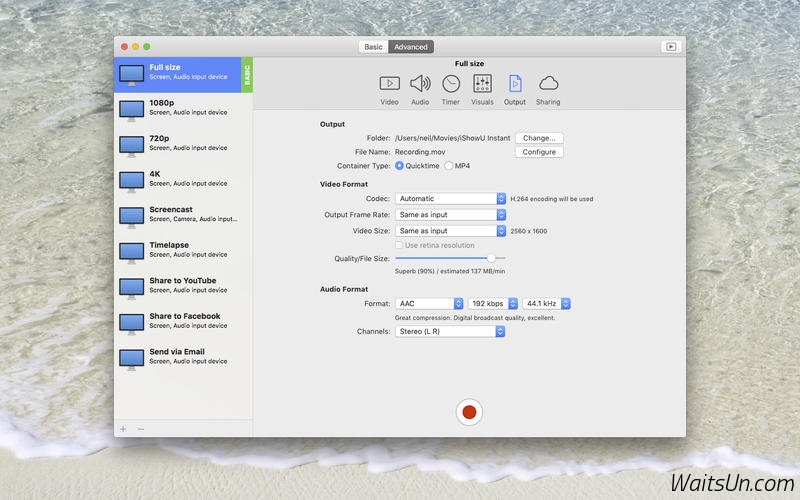Expand the Output Frame Rate dropdown
Viewport: 800px width, 500px height.
[450, 215]
